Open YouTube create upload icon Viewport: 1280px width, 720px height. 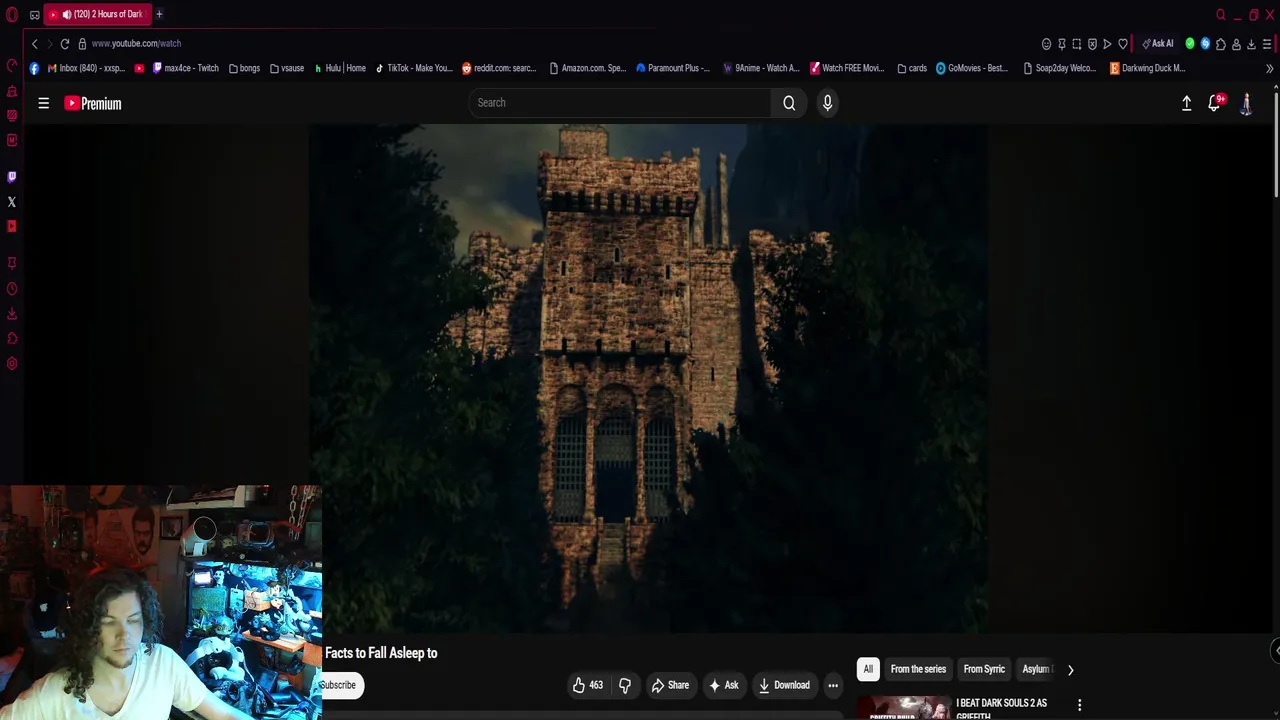coord(1187,103)
